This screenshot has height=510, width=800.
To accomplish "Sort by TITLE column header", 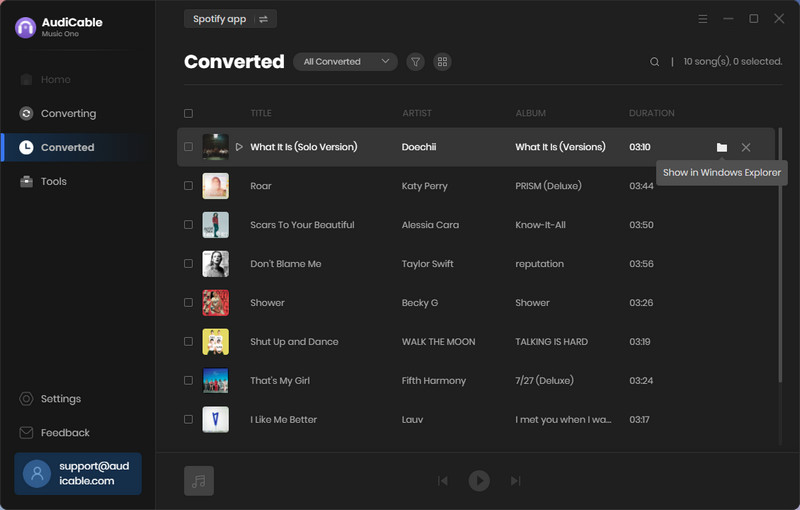I will coord(261,113).
